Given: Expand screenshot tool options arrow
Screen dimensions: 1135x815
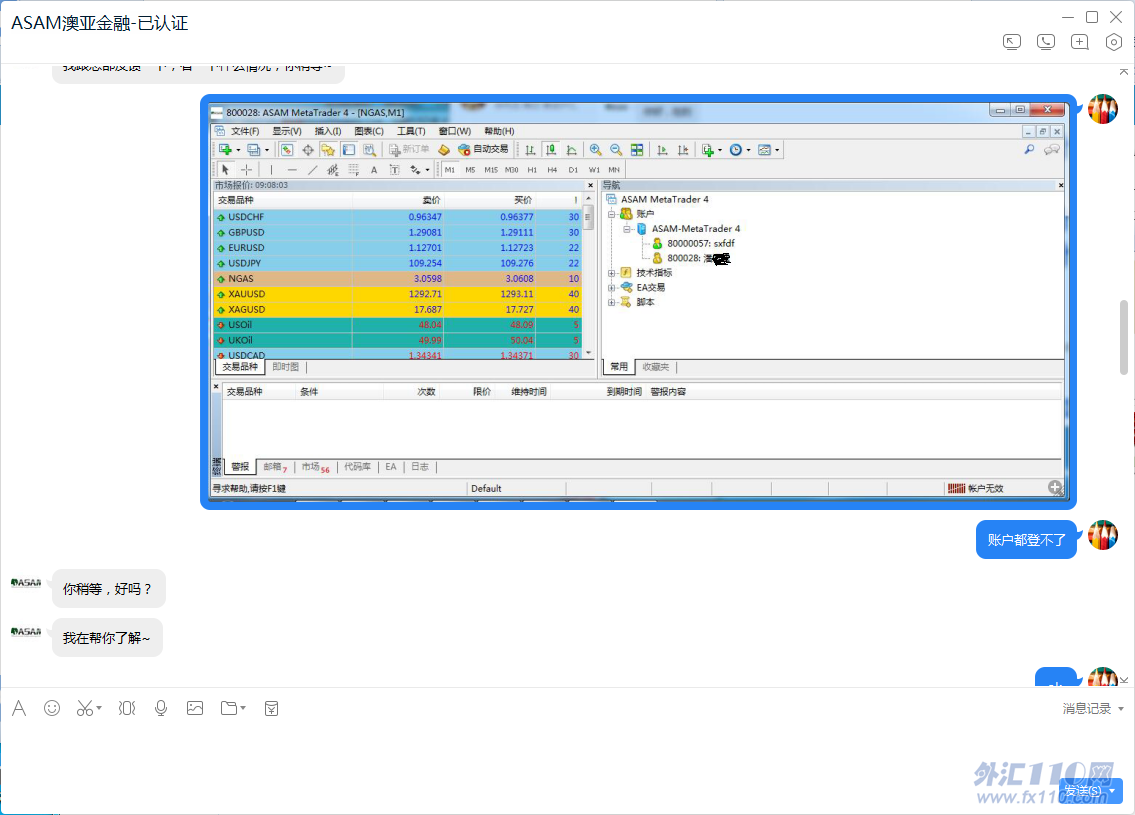Looking at the screenshot, I should [99, 708].
